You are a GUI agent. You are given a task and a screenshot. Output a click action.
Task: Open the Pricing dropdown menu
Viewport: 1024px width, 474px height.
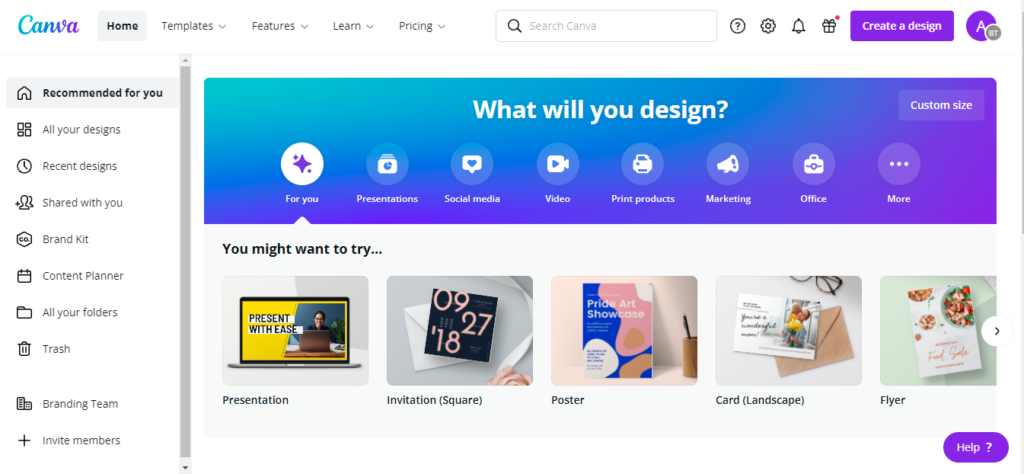coord(423,26)
